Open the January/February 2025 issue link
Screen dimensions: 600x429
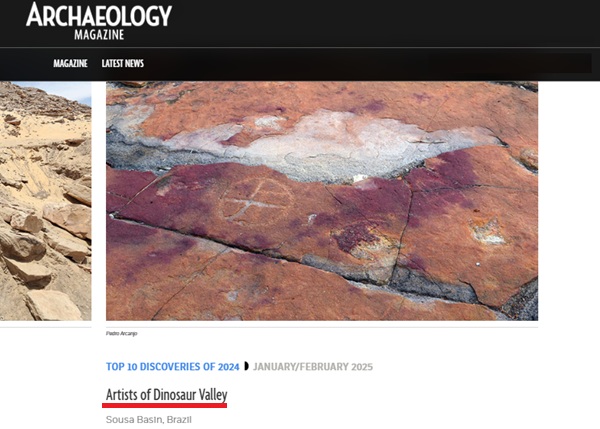point(313,367)
